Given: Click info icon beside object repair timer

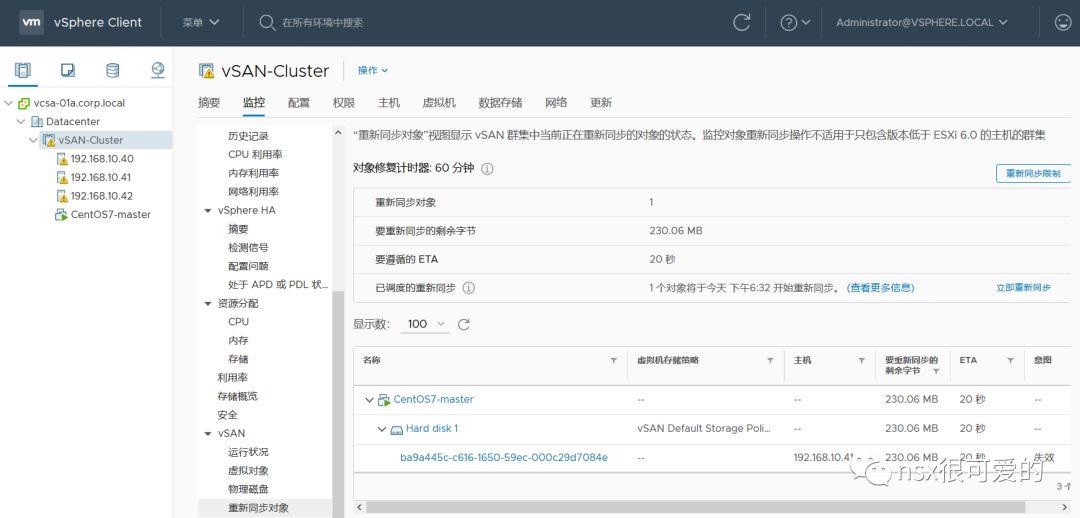Looking at the screenshot, I should [x=487, y=169].
